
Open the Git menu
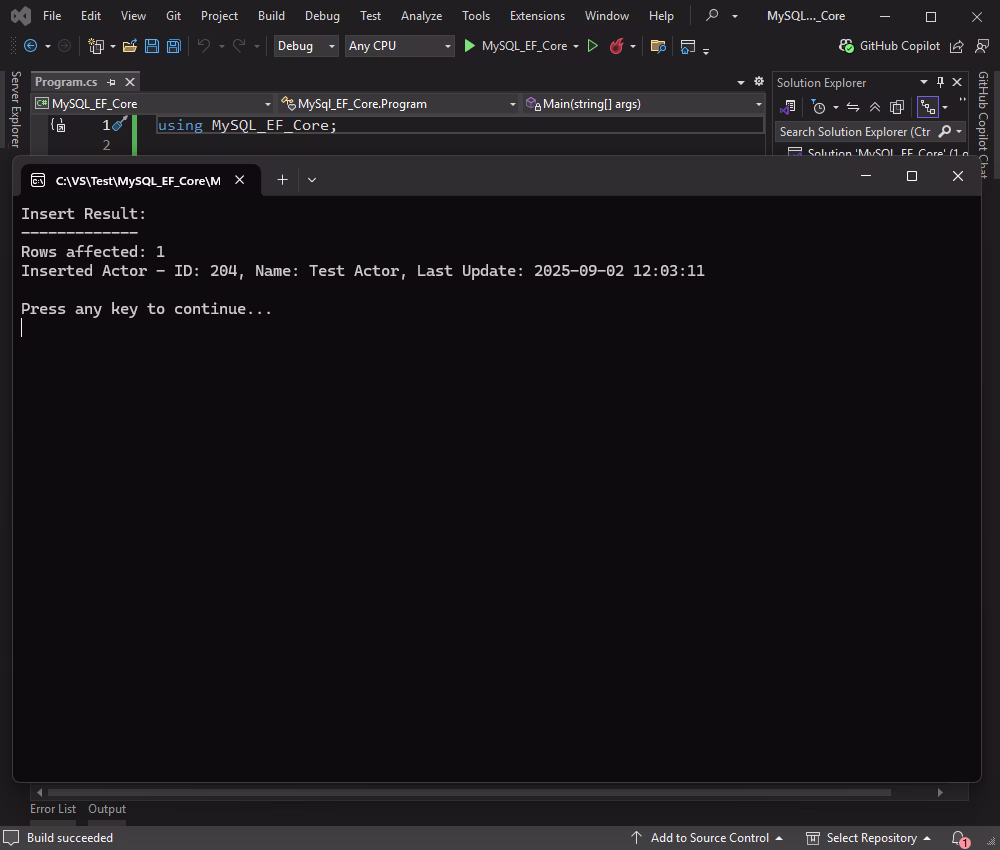click(172, 16)
